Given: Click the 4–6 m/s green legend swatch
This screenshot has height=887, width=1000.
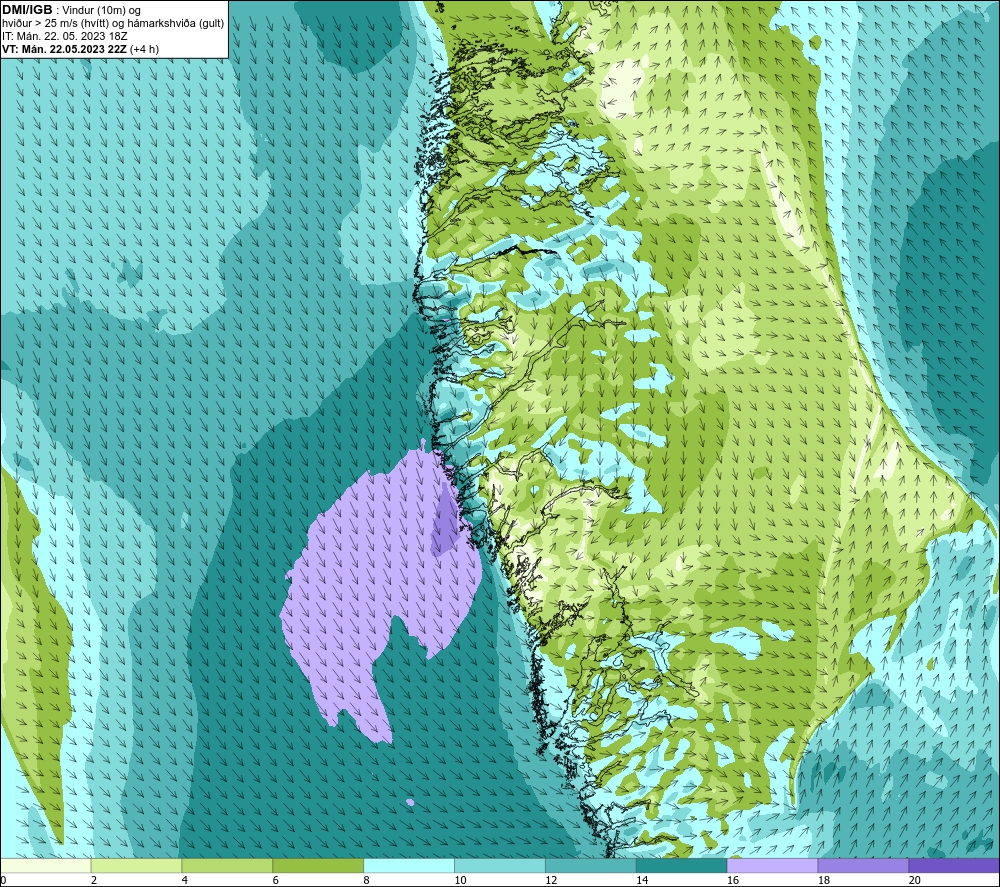Looking at the screenshot, I should pyautogui.click(x=227, y=865).
